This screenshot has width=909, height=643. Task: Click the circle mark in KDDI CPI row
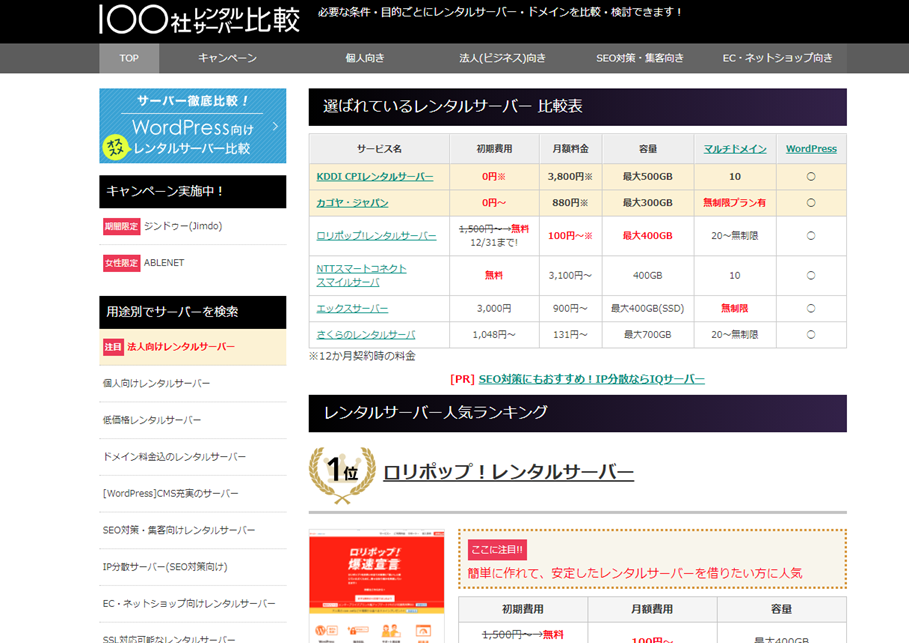click(x=811, y=177)
